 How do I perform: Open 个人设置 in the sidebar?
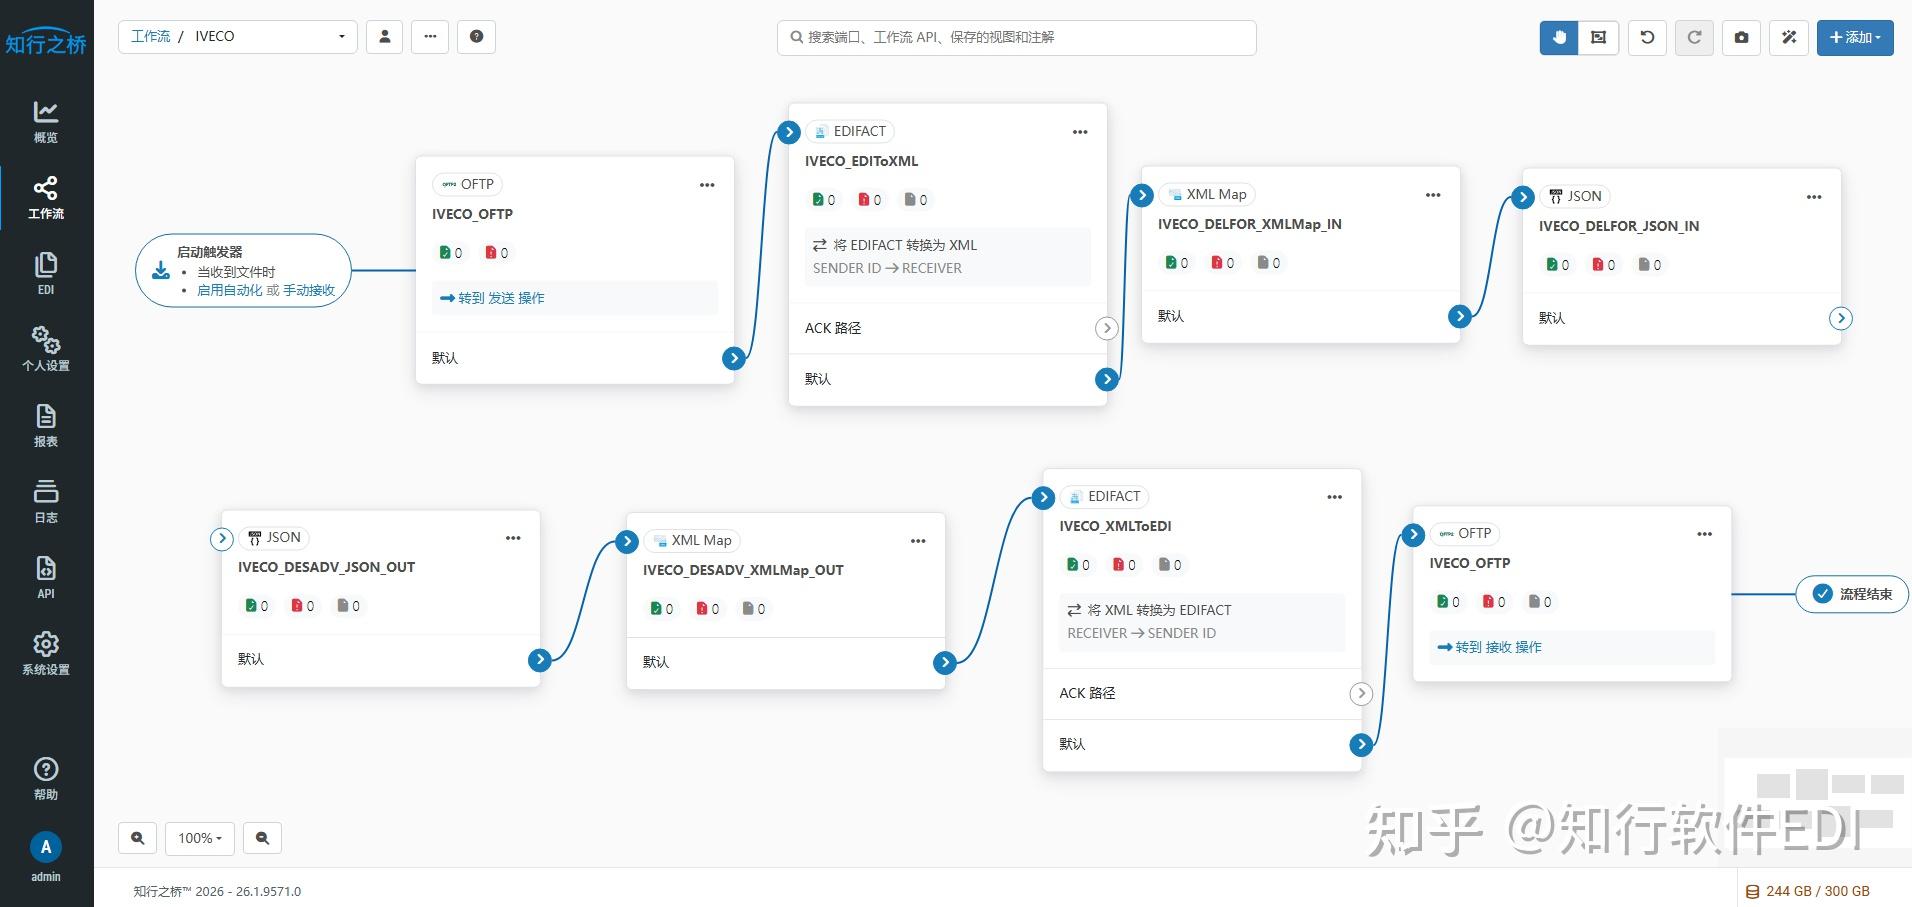(x=46, y=350)
